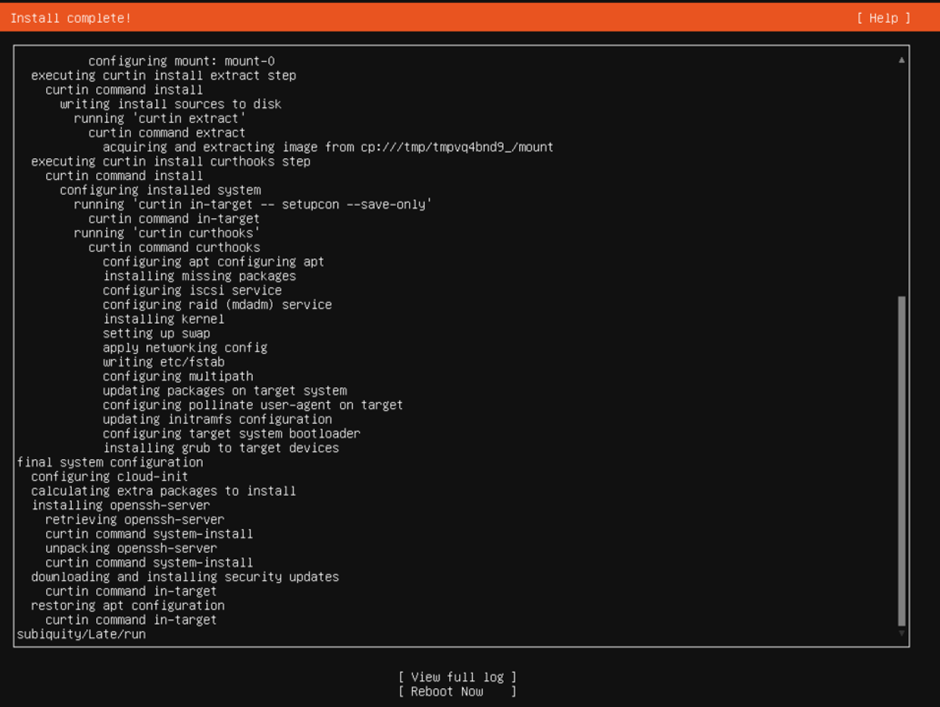Click 'downloading and installing security updates' line

pos(185,577)
